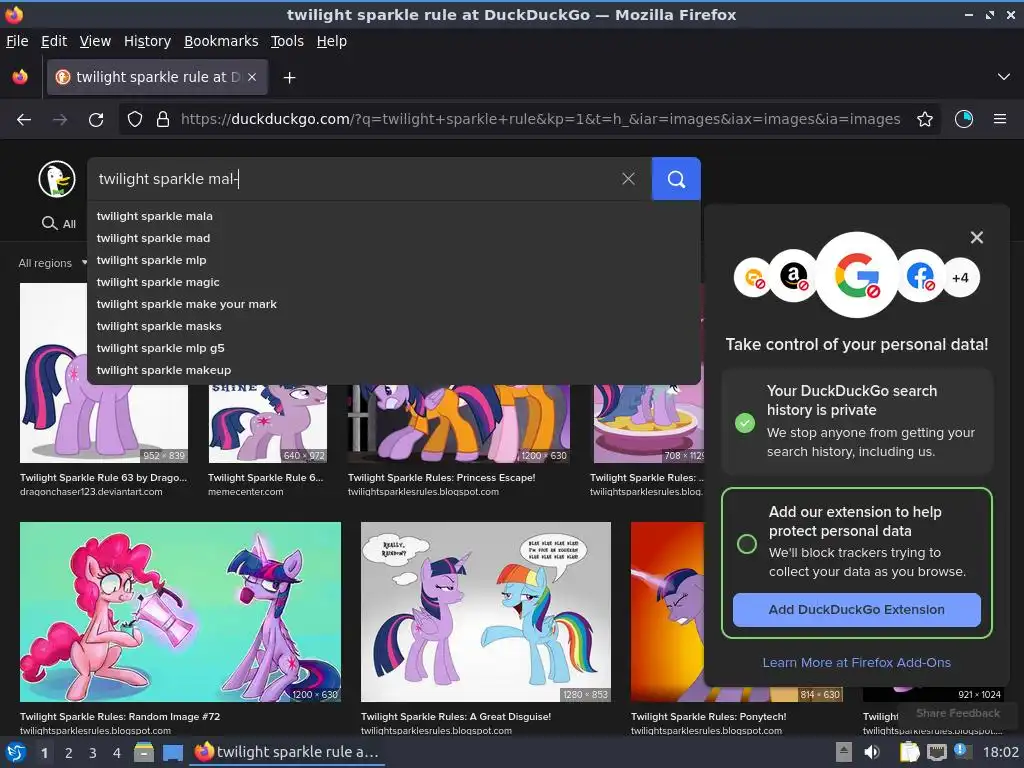The image size is (1024, 768).
Task: Choose suggestion twilight sparkle makeup
Action: click(394, 370)
